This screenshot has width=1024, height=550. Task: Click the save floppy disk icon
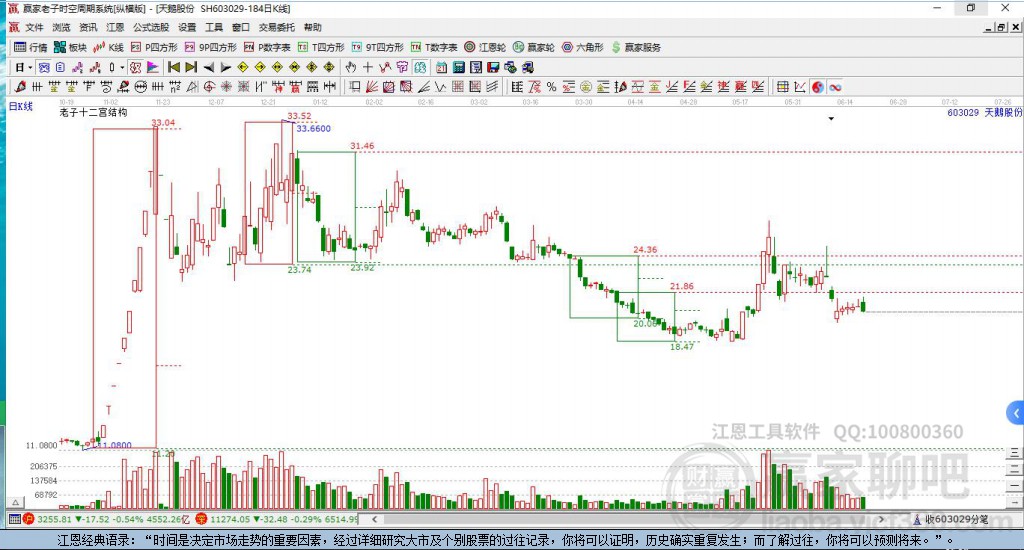(493, 67)
